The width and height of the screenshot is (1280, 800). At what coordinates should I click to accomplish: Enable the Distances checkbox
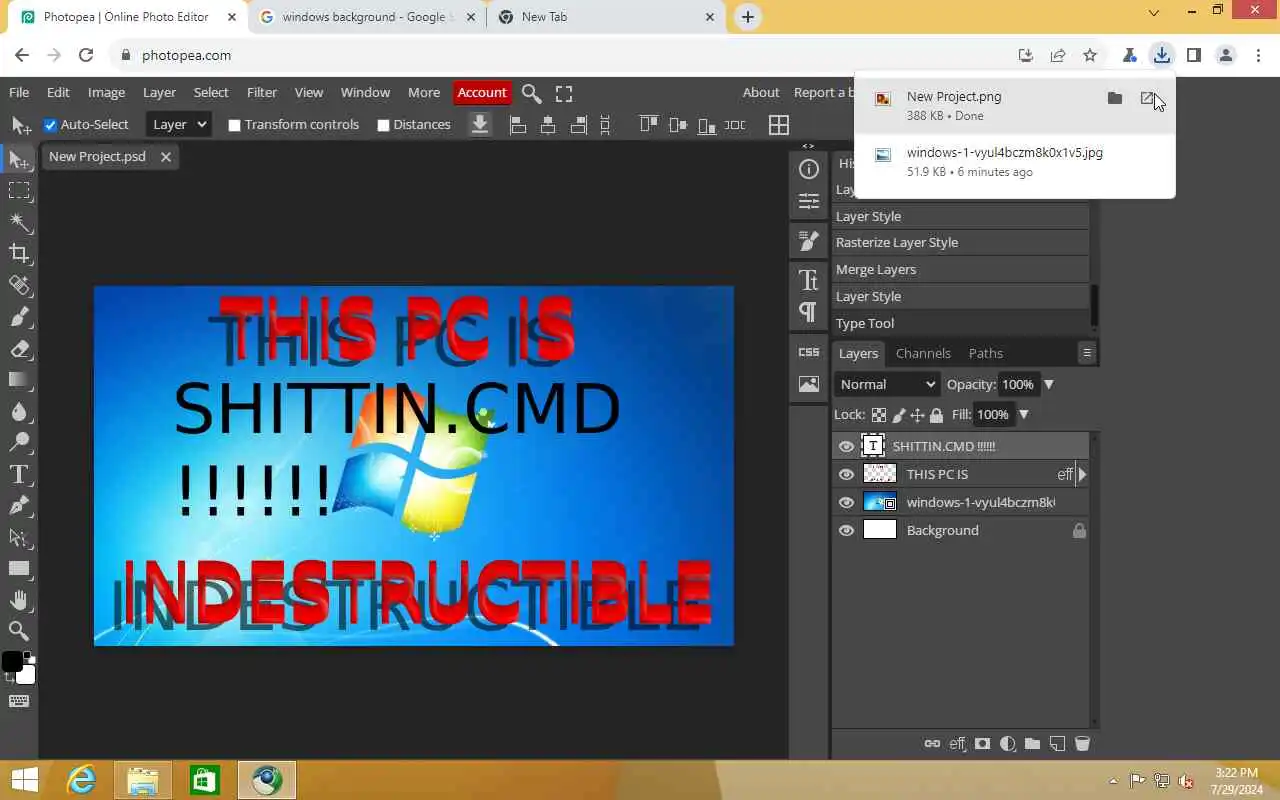coord(383,125)
